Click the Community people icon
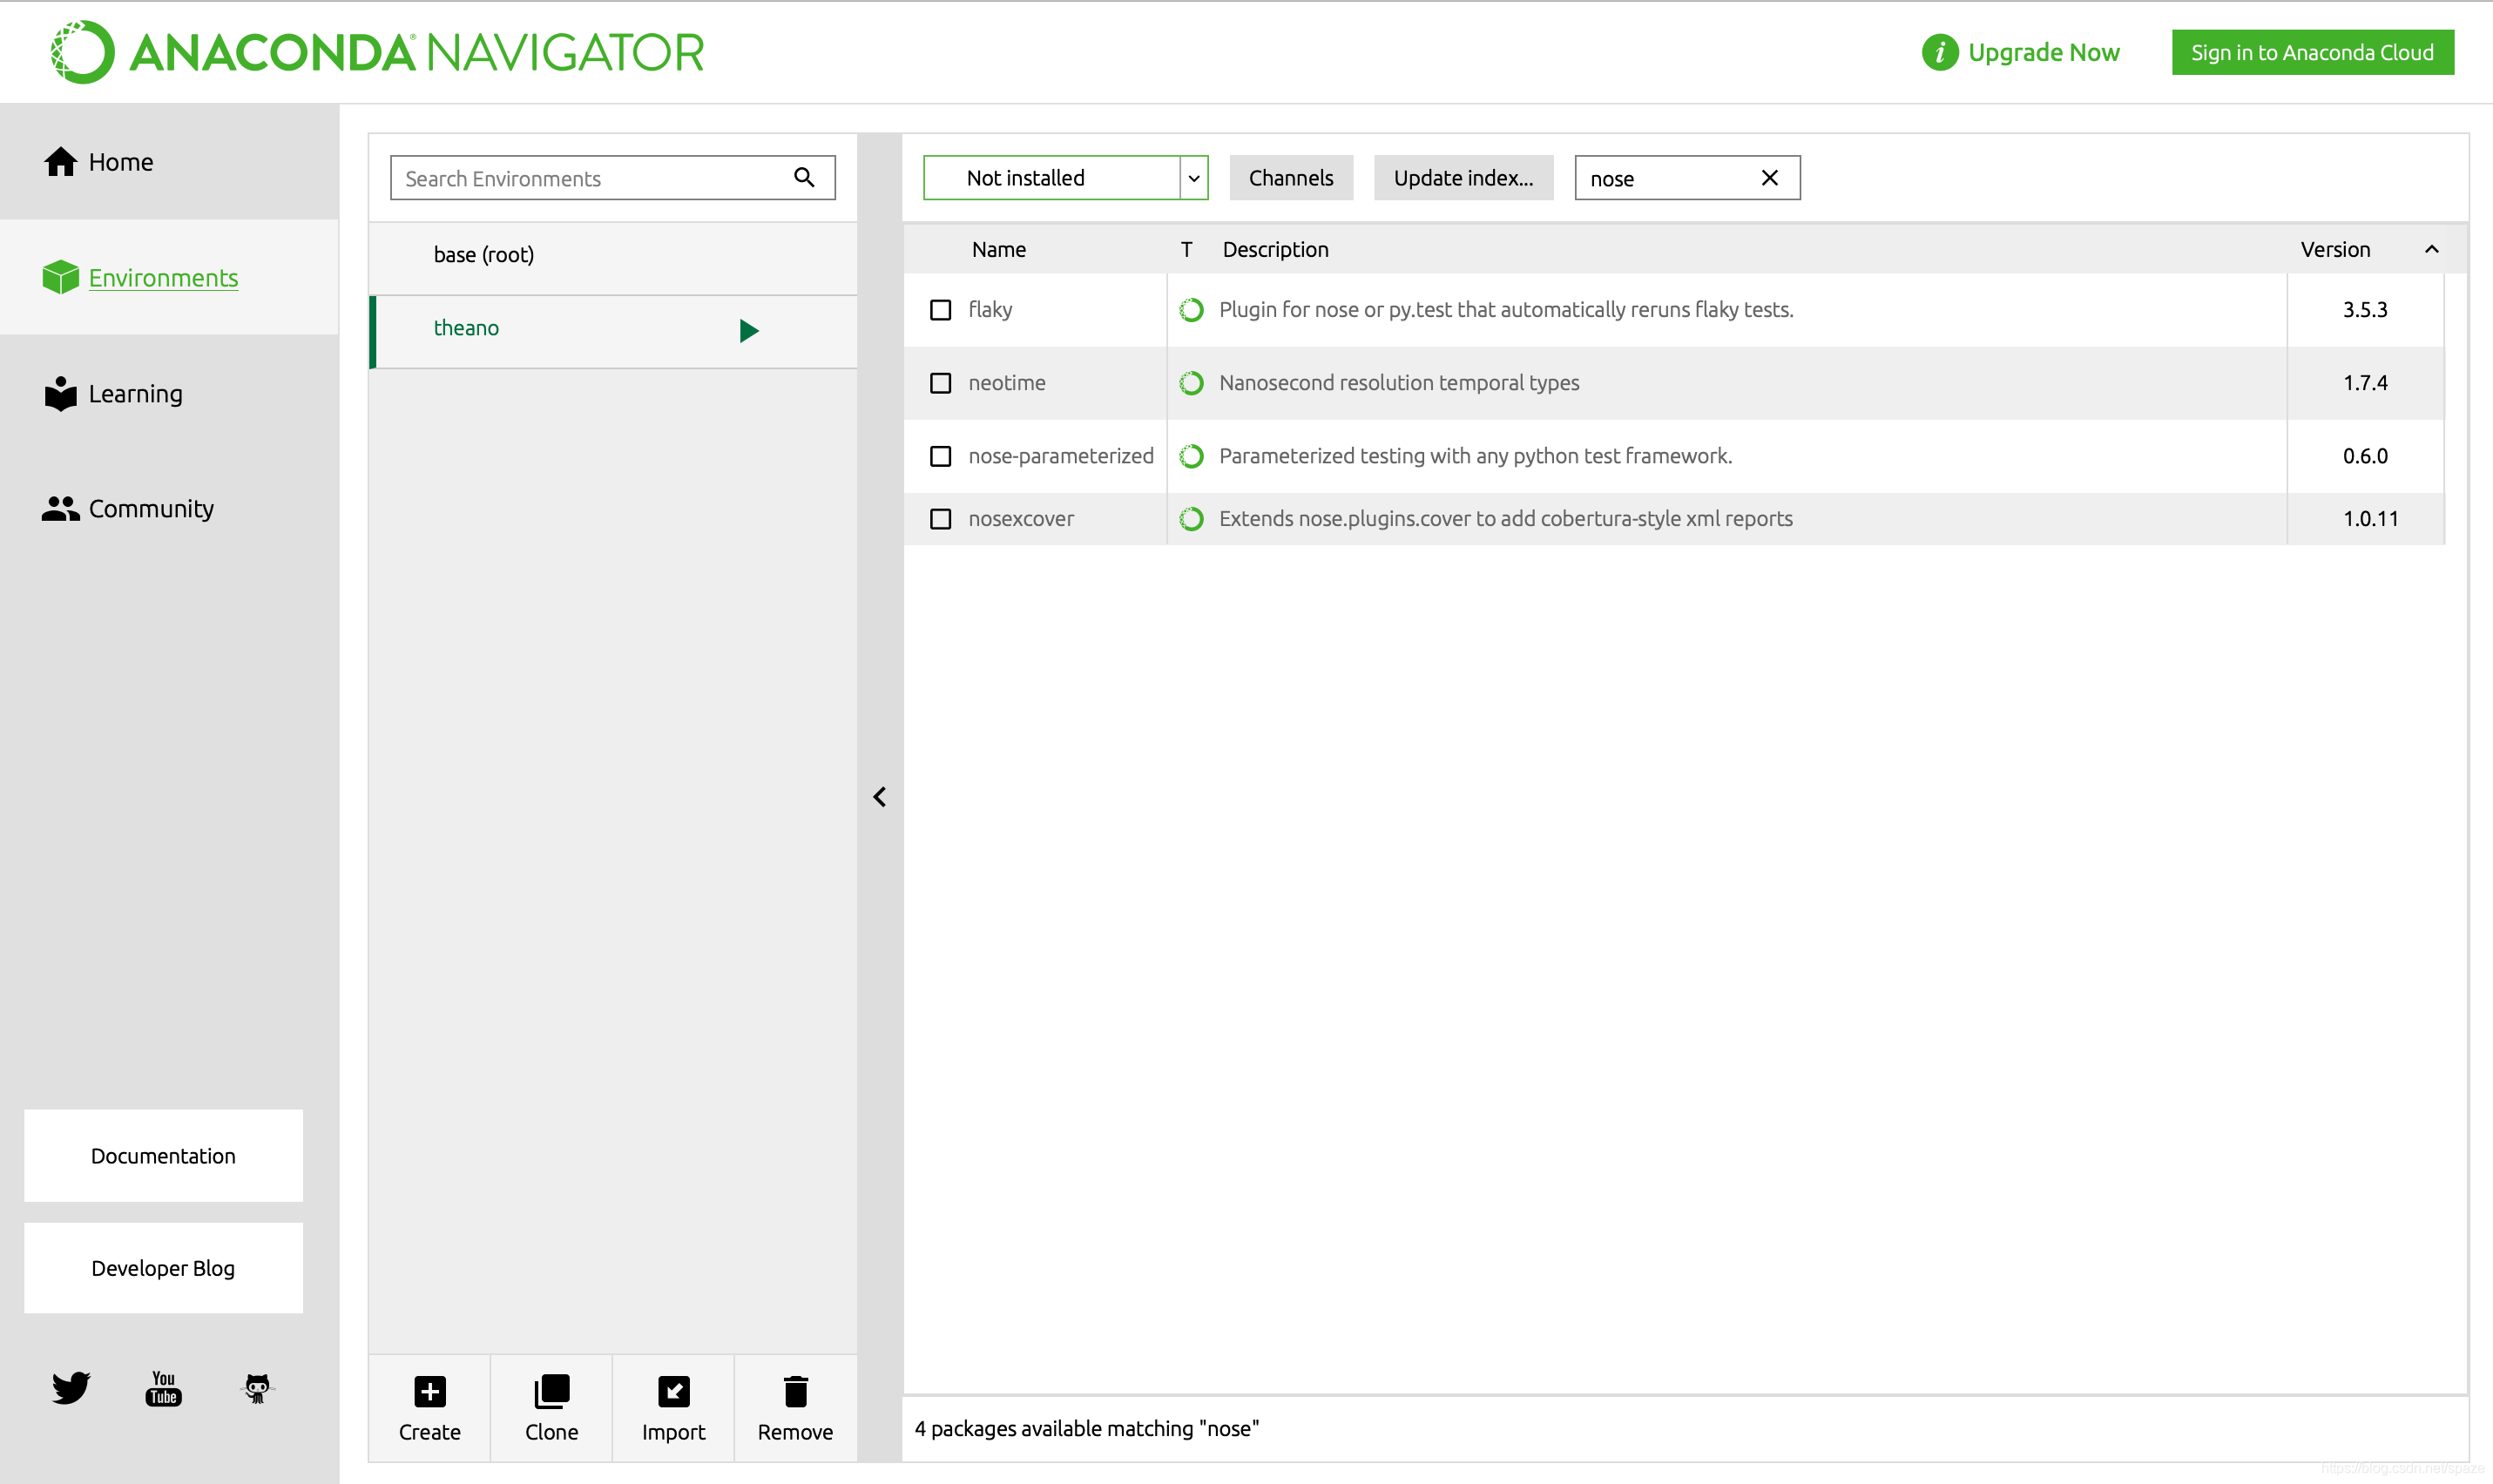 (60, 509)
